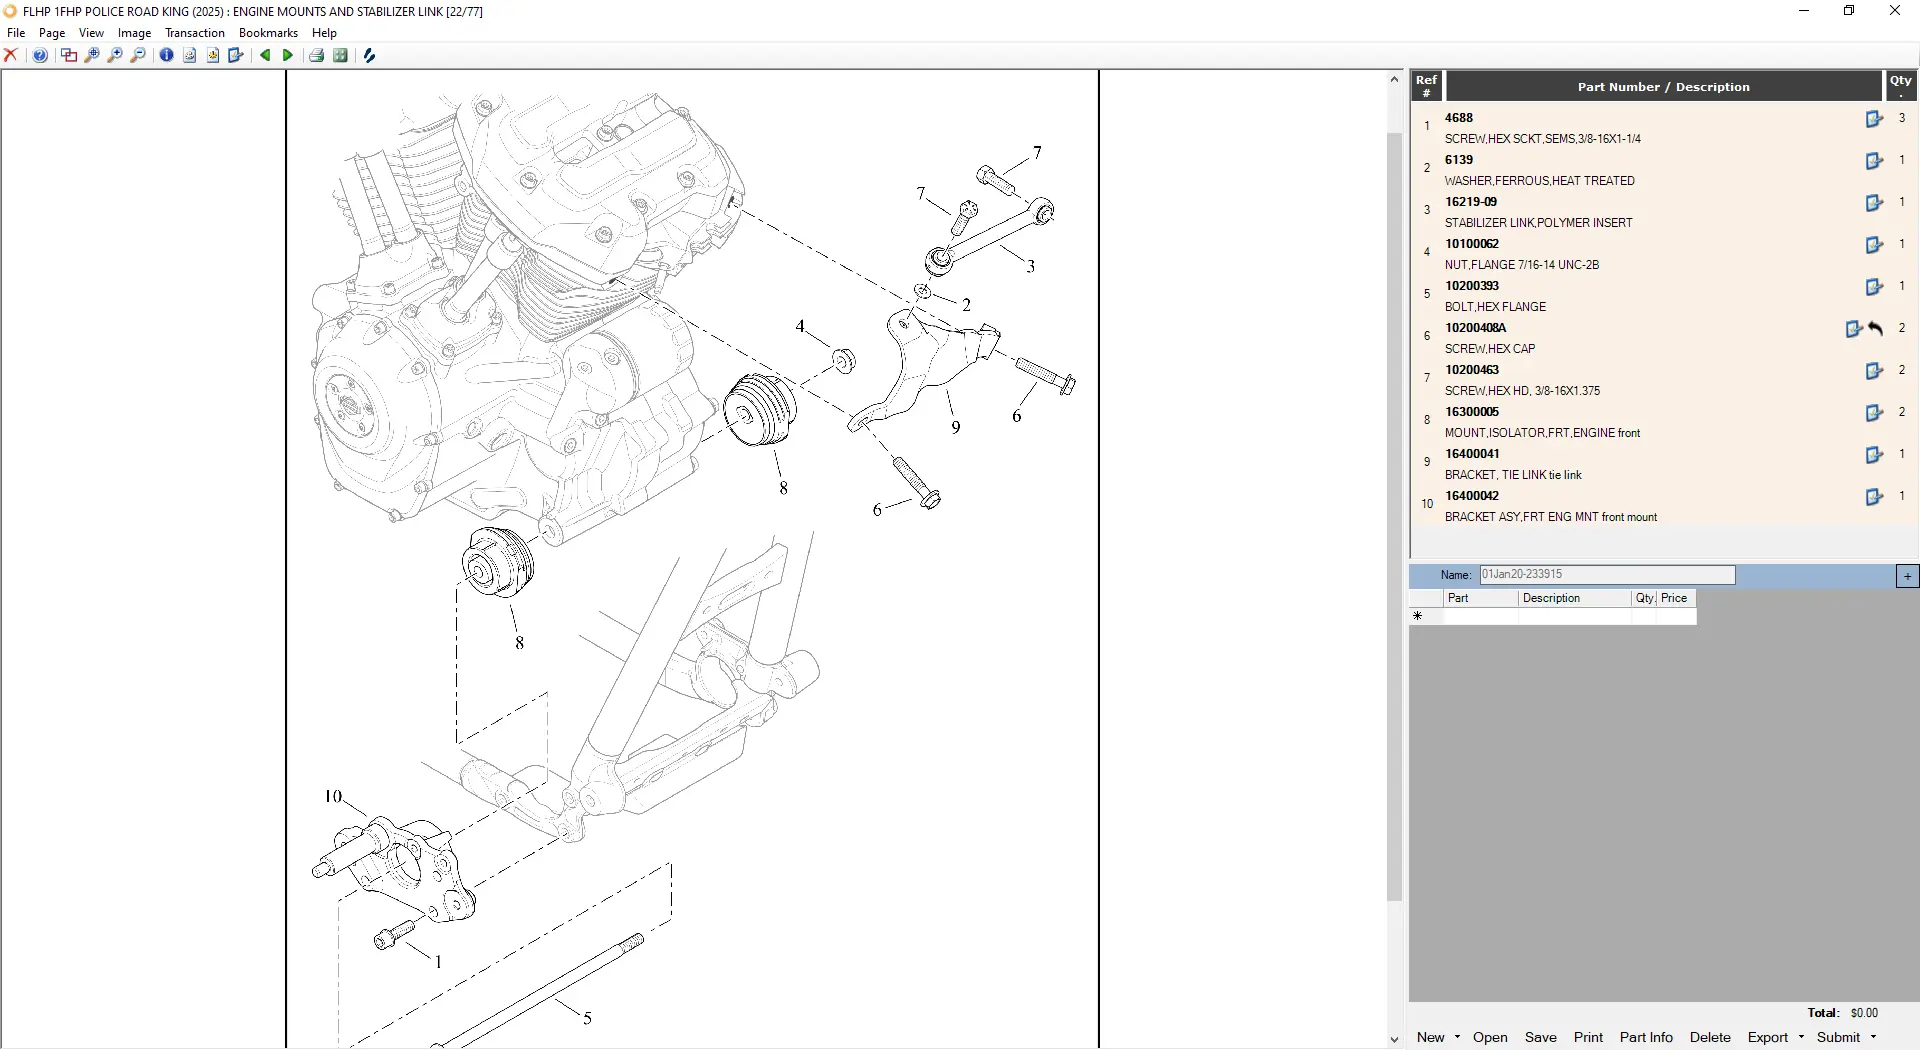
Task: Click callout 10 on the diagram
Action: point(333,797)
